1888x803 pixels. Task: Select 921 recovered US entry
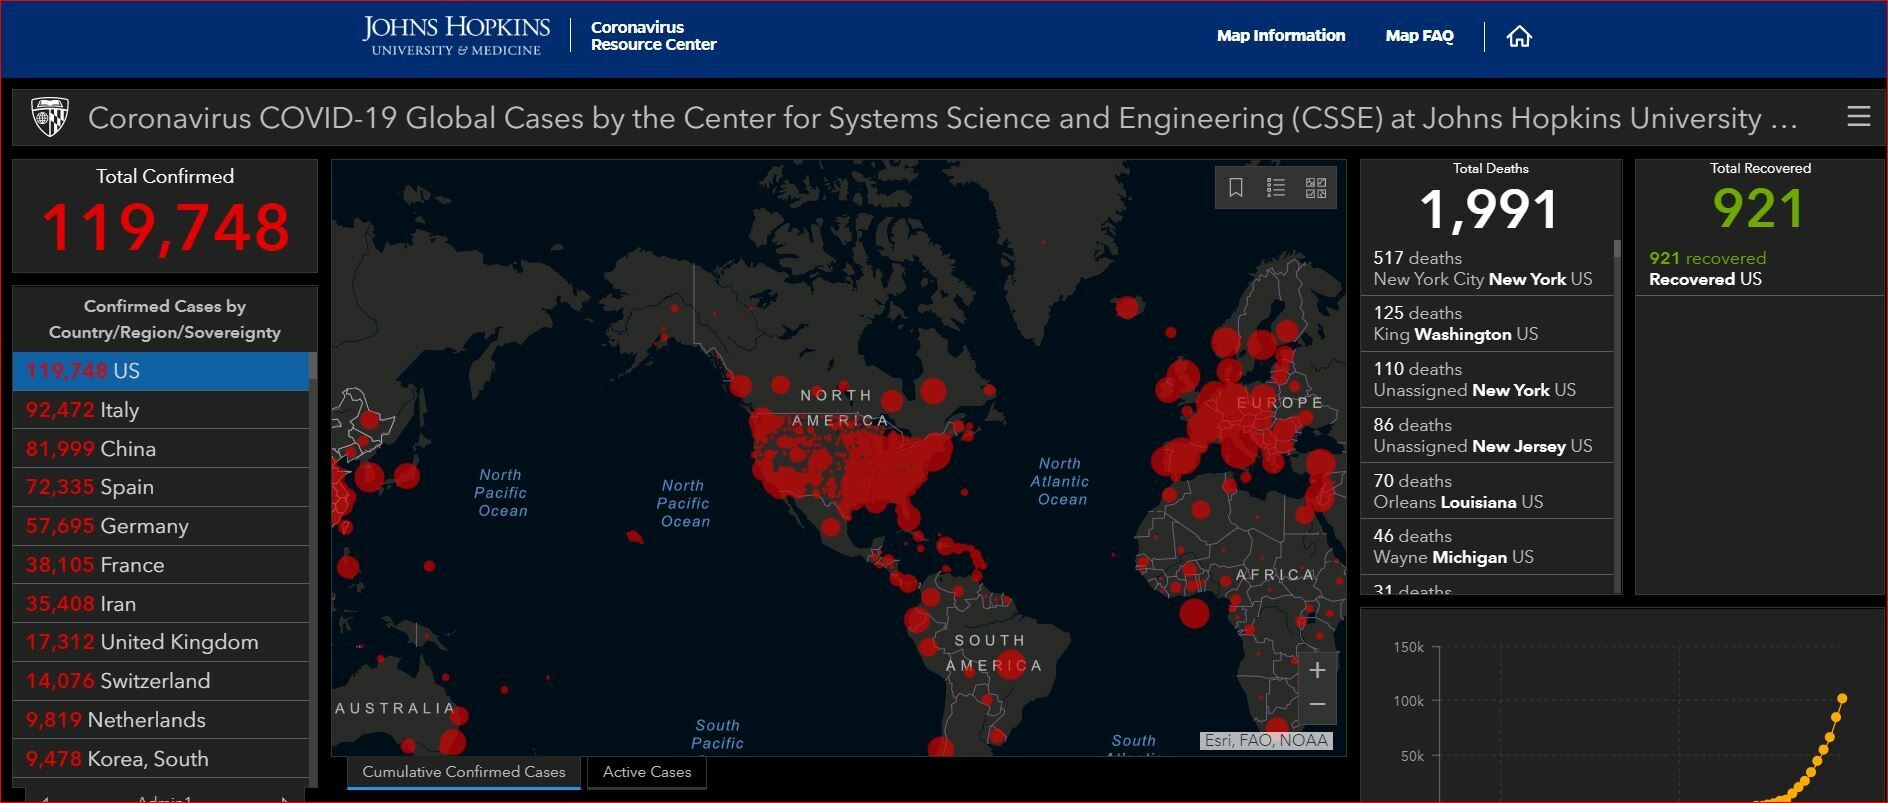(1760, 268)
